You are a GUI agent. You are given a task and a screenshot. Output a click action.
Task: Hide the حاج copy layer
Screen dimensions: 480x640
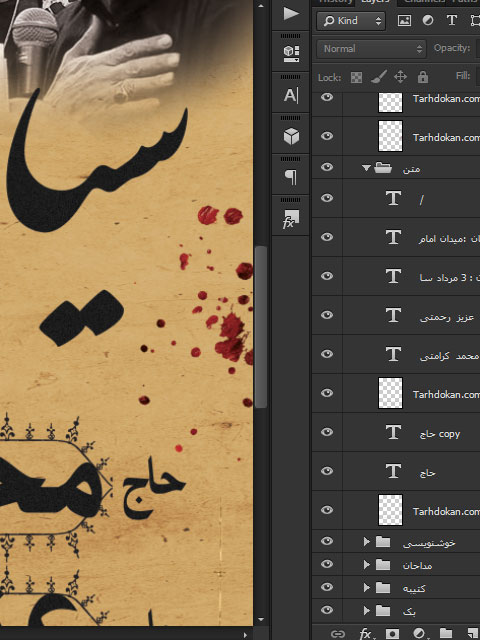tap(327, 431)
